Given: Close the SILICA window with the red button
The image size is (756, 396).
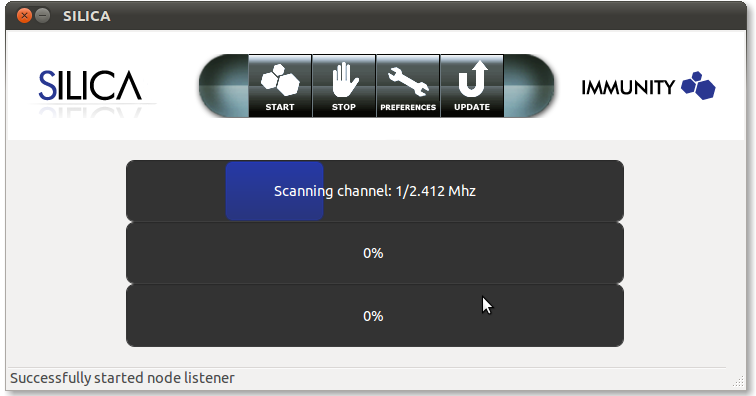Looking at the screenshot, I should pos(24,16).
